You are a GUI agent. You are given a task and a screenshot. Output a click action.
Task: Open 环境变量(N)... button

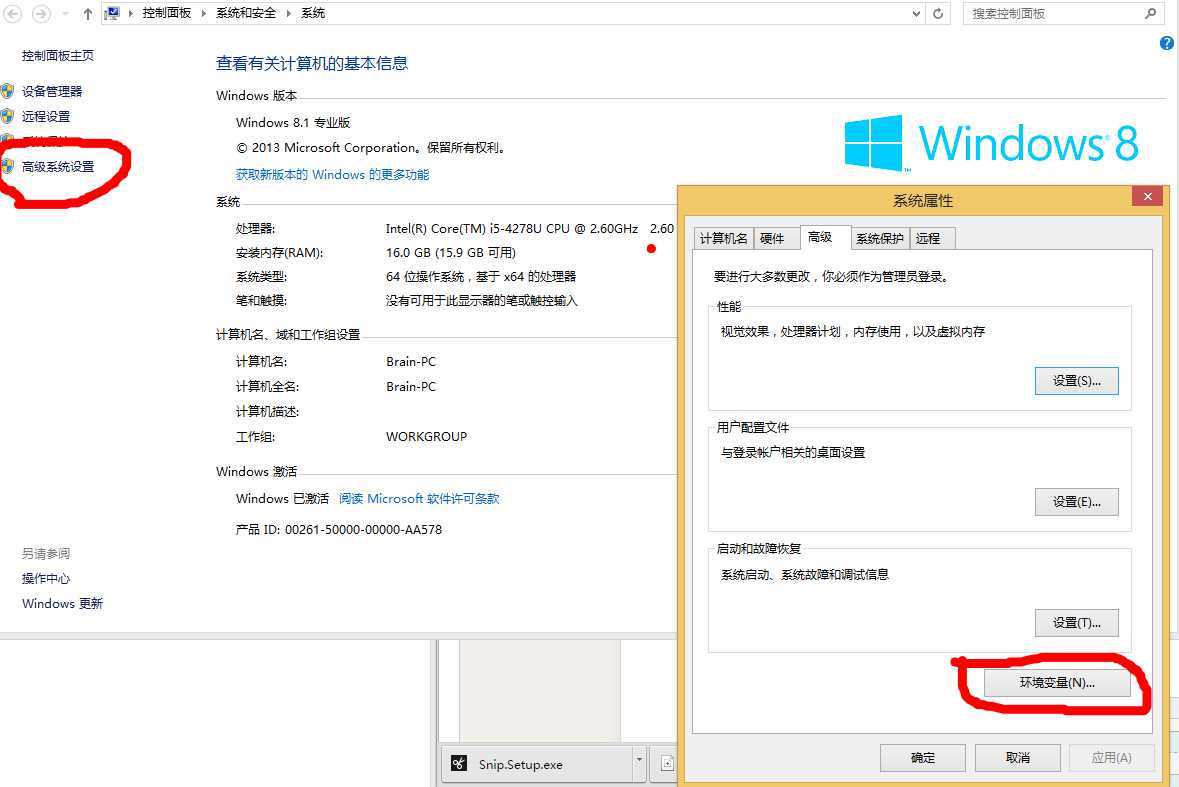[1057, 683]
